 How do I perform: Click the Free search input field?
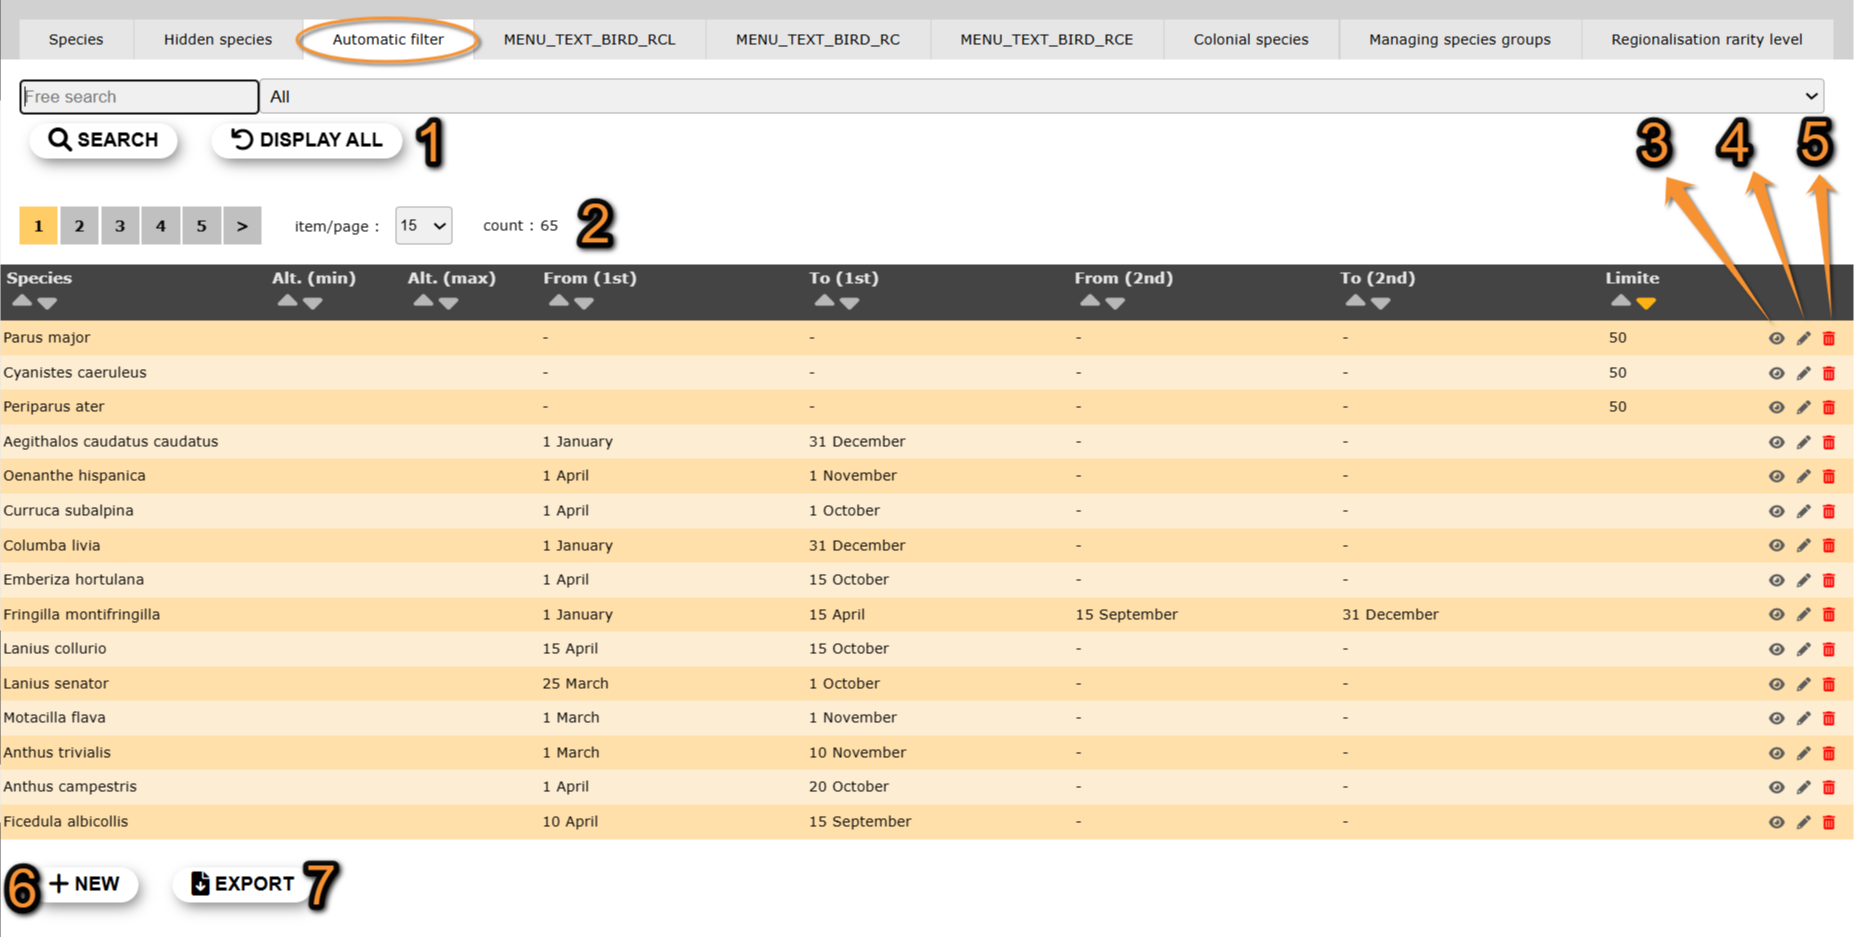(139, 97)
